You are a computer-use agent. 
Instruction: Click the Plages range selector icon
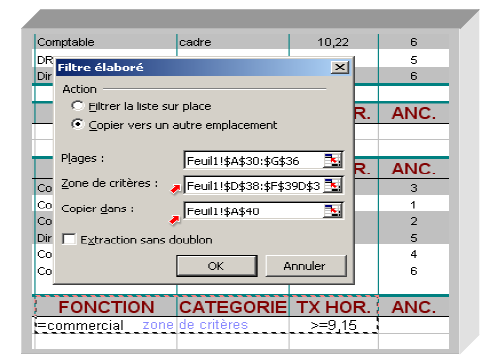tap(333, 160)
